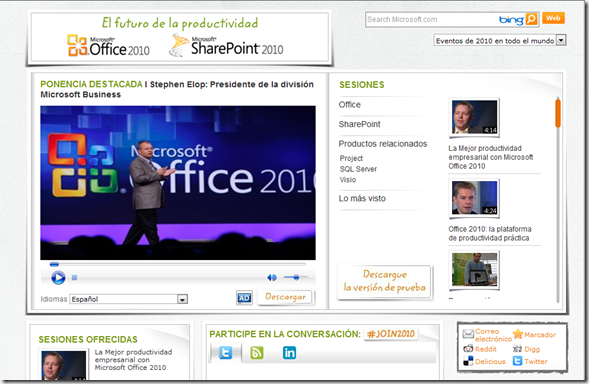The height and width of the screenshot is (384, 589).
Task: Open the third session thumbnail with laptop
Action: [474, 270]
